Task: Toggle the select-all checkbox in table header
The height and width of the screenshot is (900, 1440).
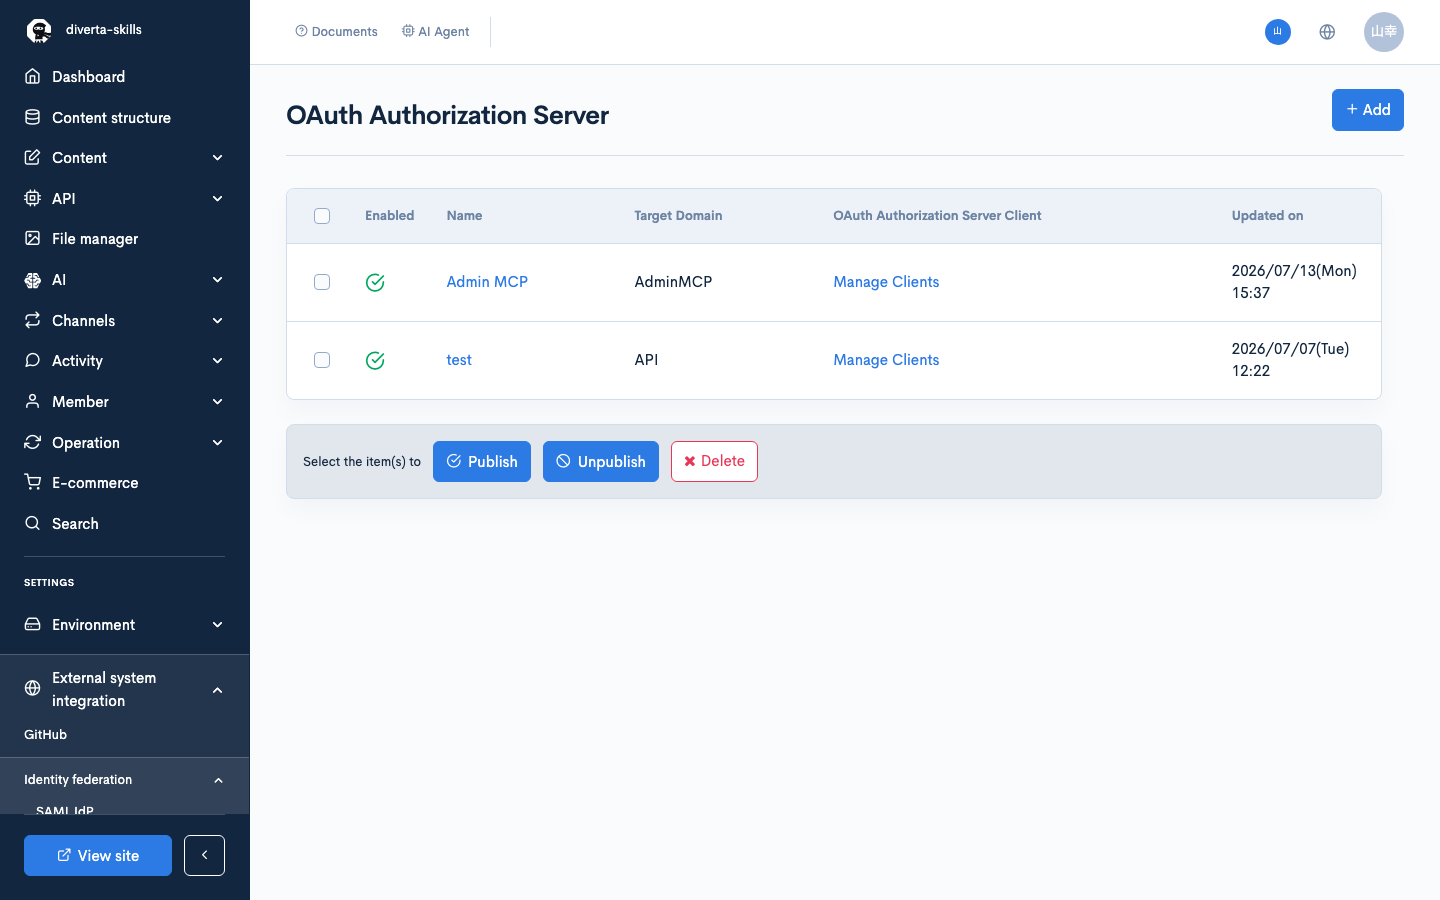Action: (x=322, y=216)
